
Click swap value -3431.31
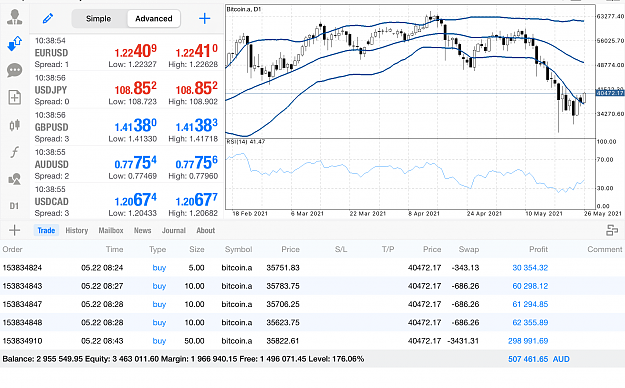pyautogui.click(x=463, y=341)
